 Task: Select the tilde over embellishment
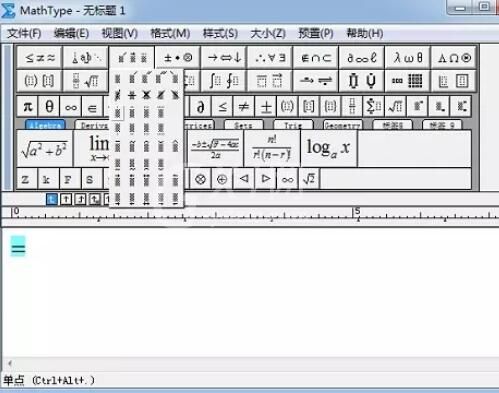click(132, 146)
